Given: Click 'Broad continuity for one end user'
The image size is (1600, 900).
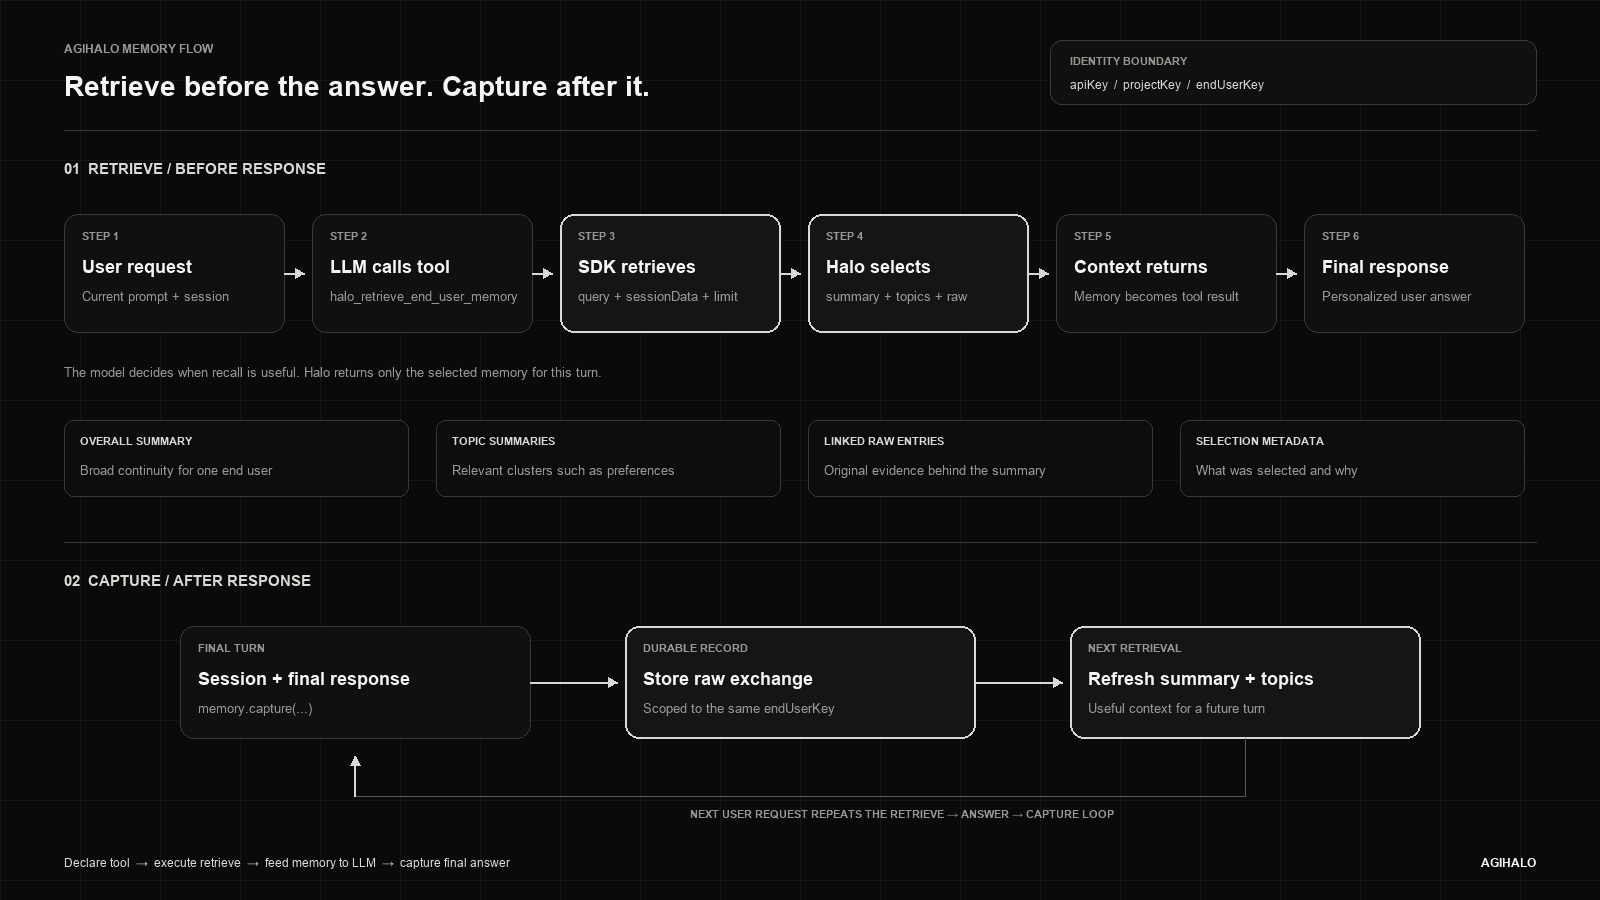Looking at the screenshot, I should tap(176, 471).
